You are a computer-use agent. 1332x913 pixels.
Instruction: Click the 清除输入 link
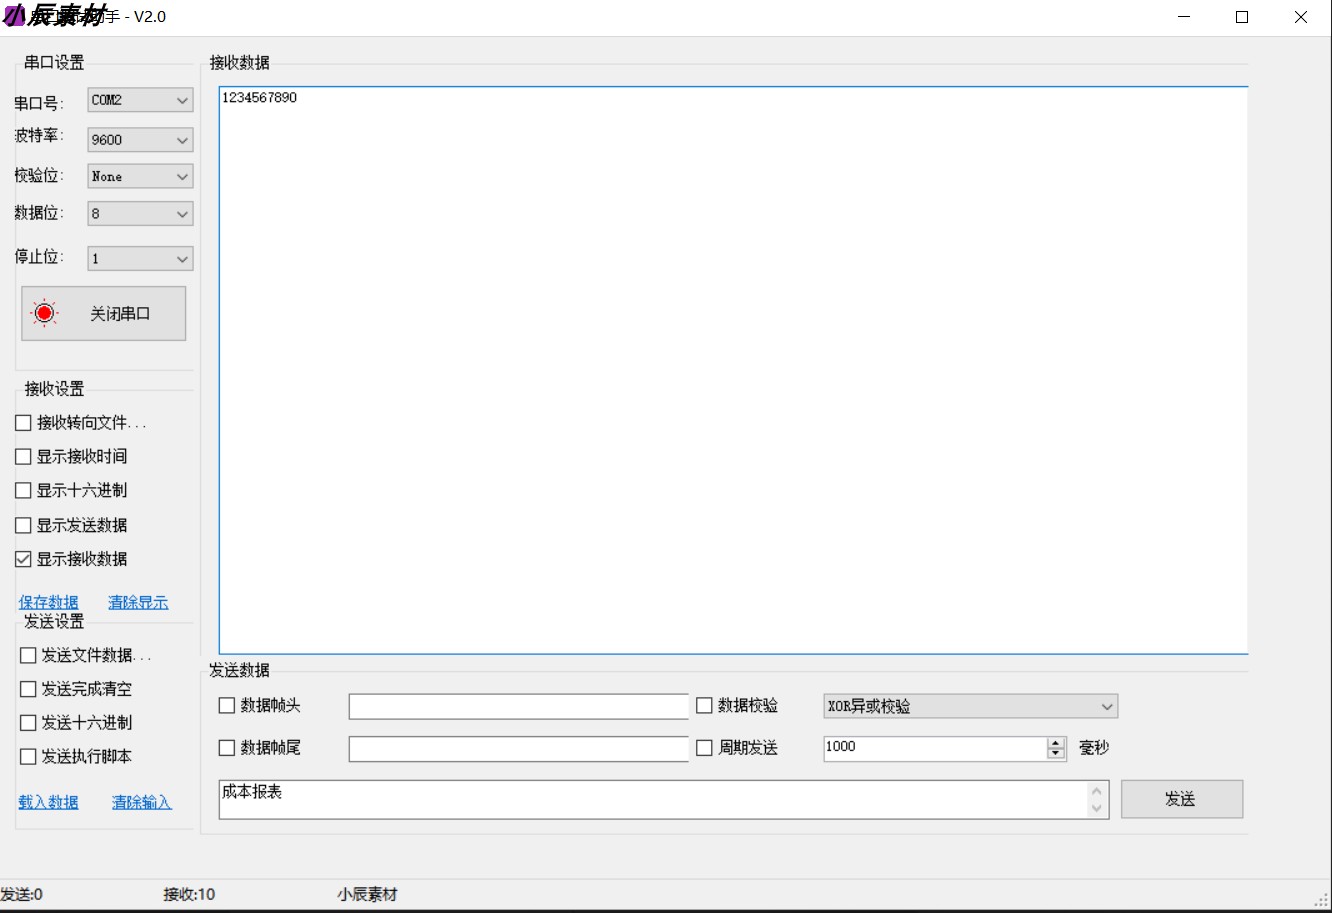point(142,802)
